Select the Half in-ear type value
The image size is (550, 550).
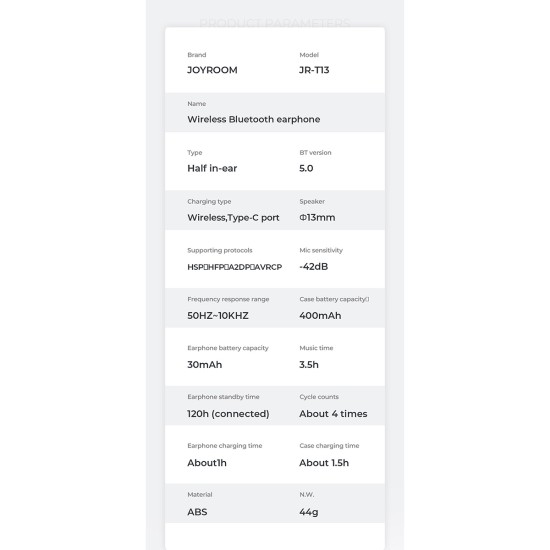(212, 168)
